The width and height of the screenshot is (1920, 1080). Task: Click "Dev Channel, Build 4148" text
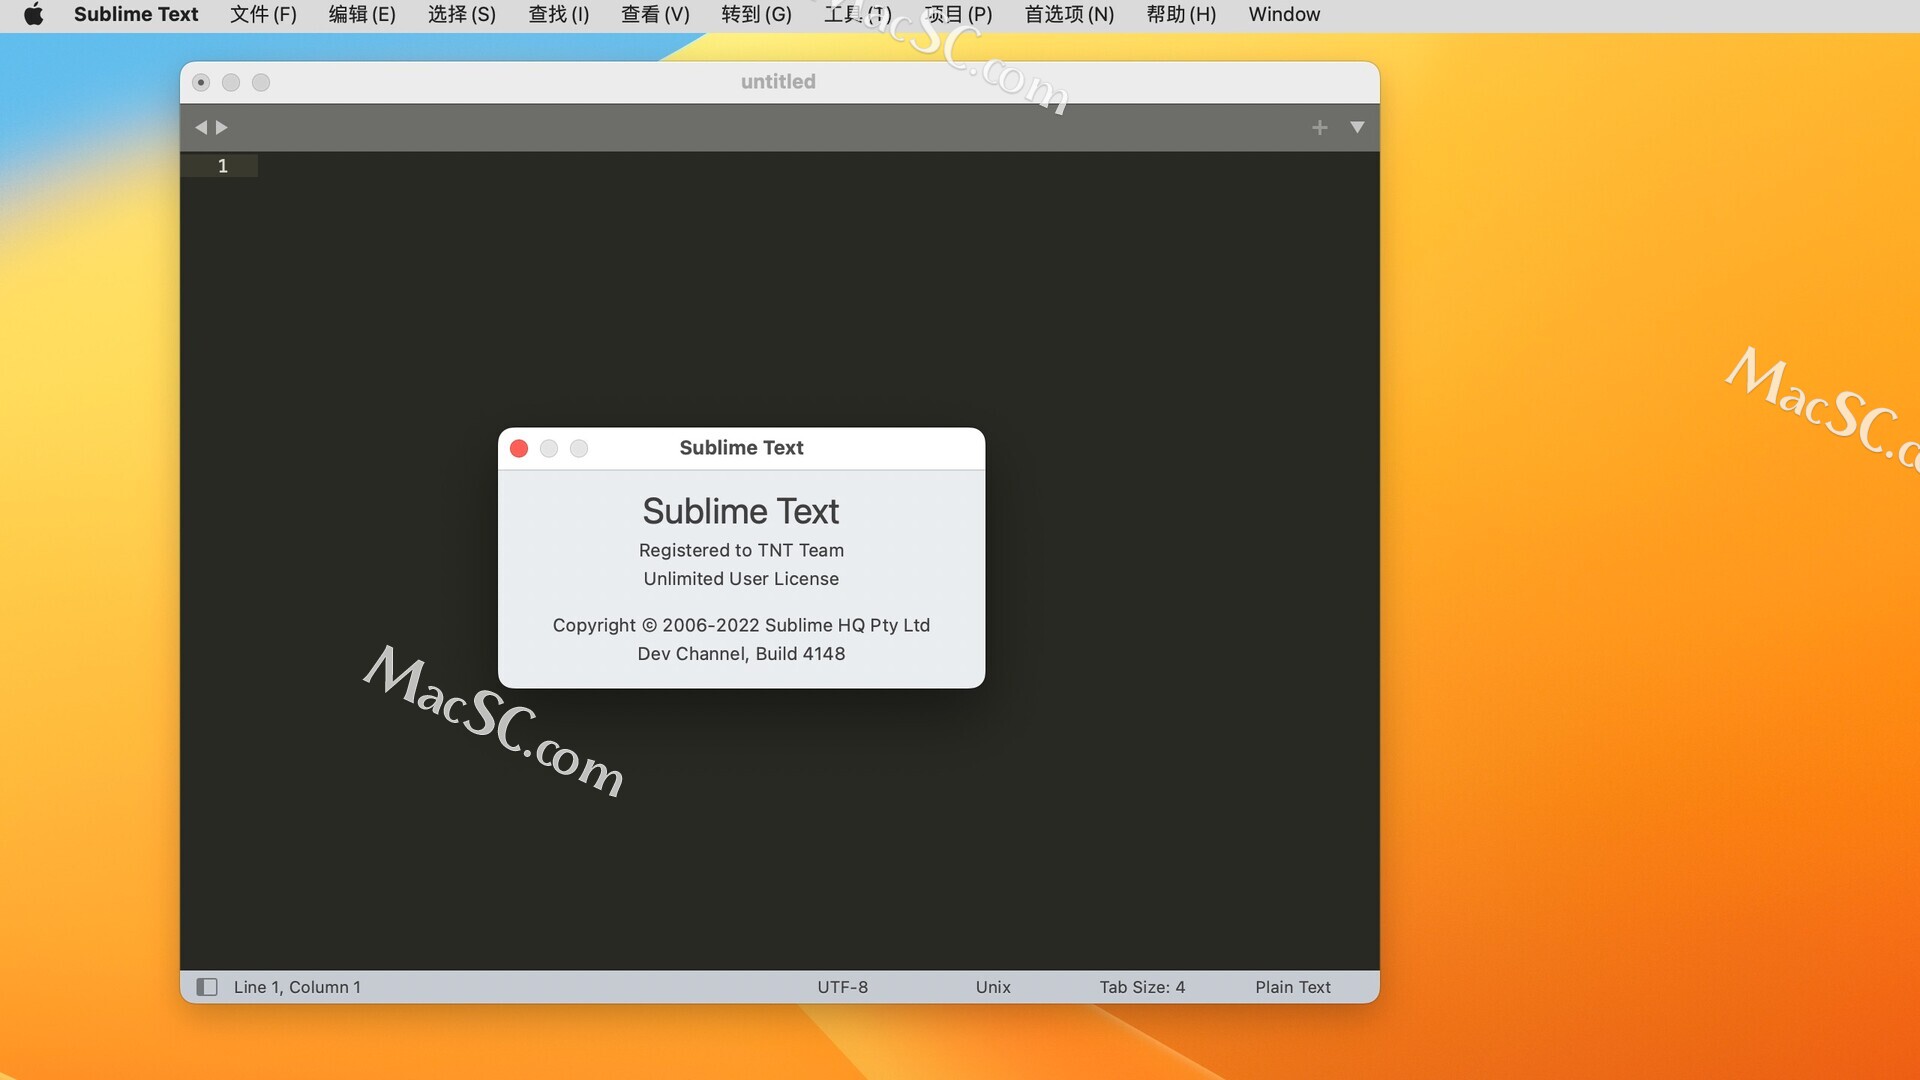(x=741, y=653)
